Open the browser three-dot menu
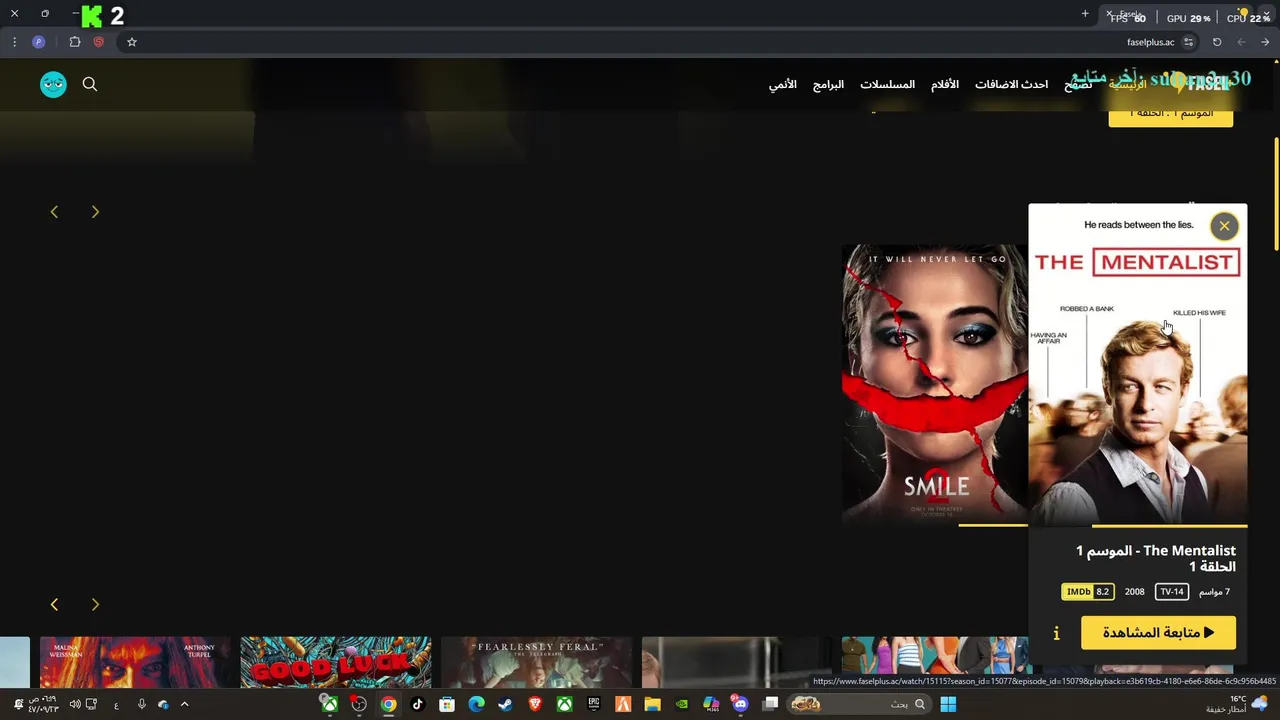 (x=14, y=42)
